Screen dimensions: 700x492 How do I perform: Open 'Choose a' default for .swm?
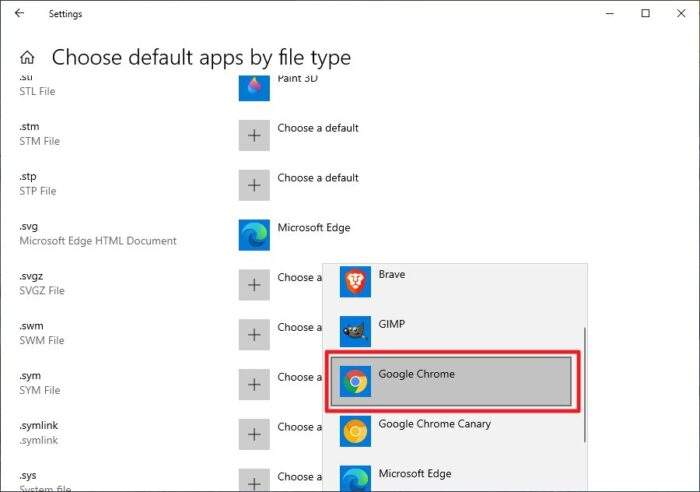pyautogui.click(x=300, y=328)
